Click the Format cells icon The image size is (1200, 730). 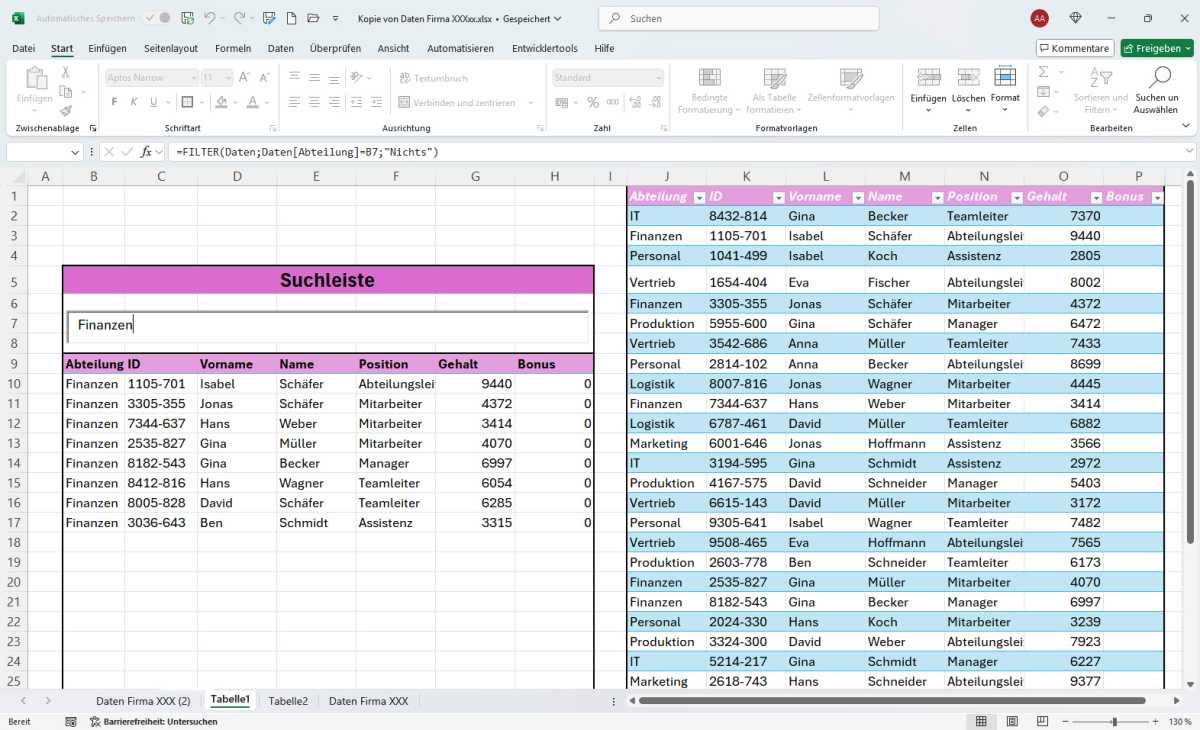click(x=1005, y=78)
